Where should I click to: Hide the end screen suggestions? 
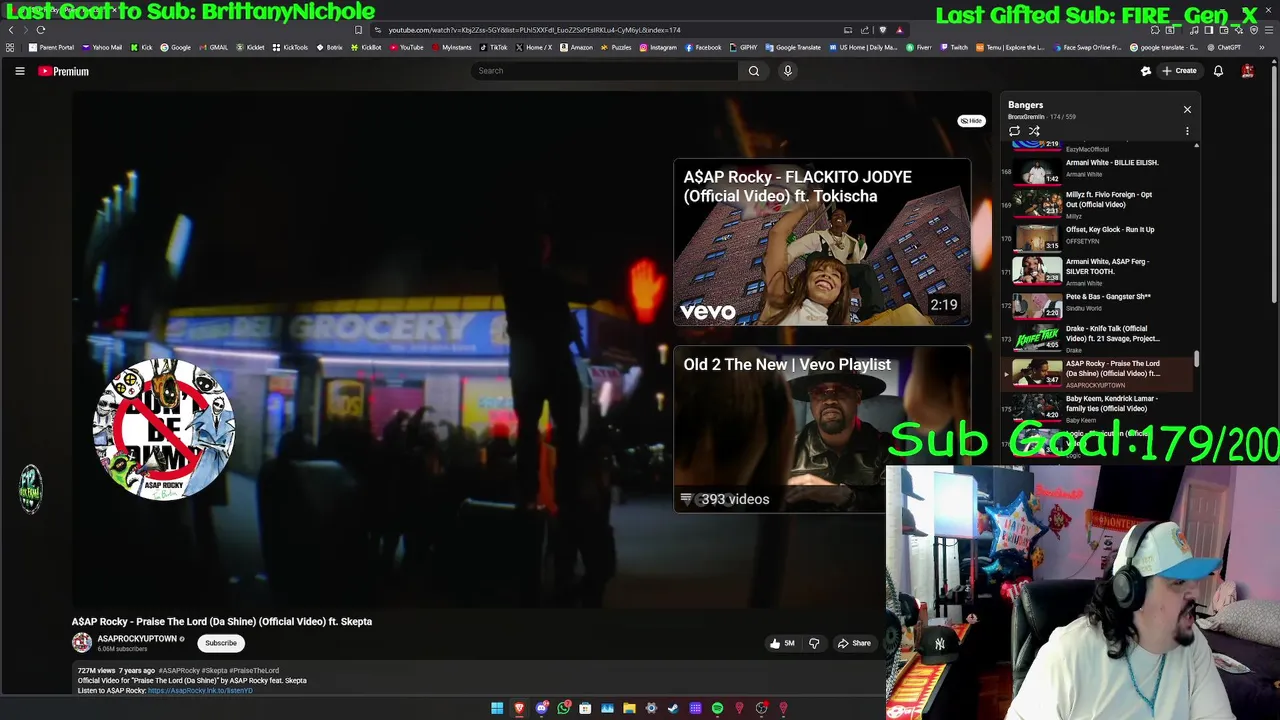971,121
